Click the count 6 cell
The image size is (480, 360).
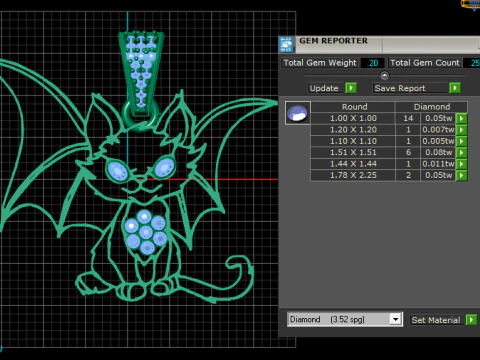[x=408, y=152]
